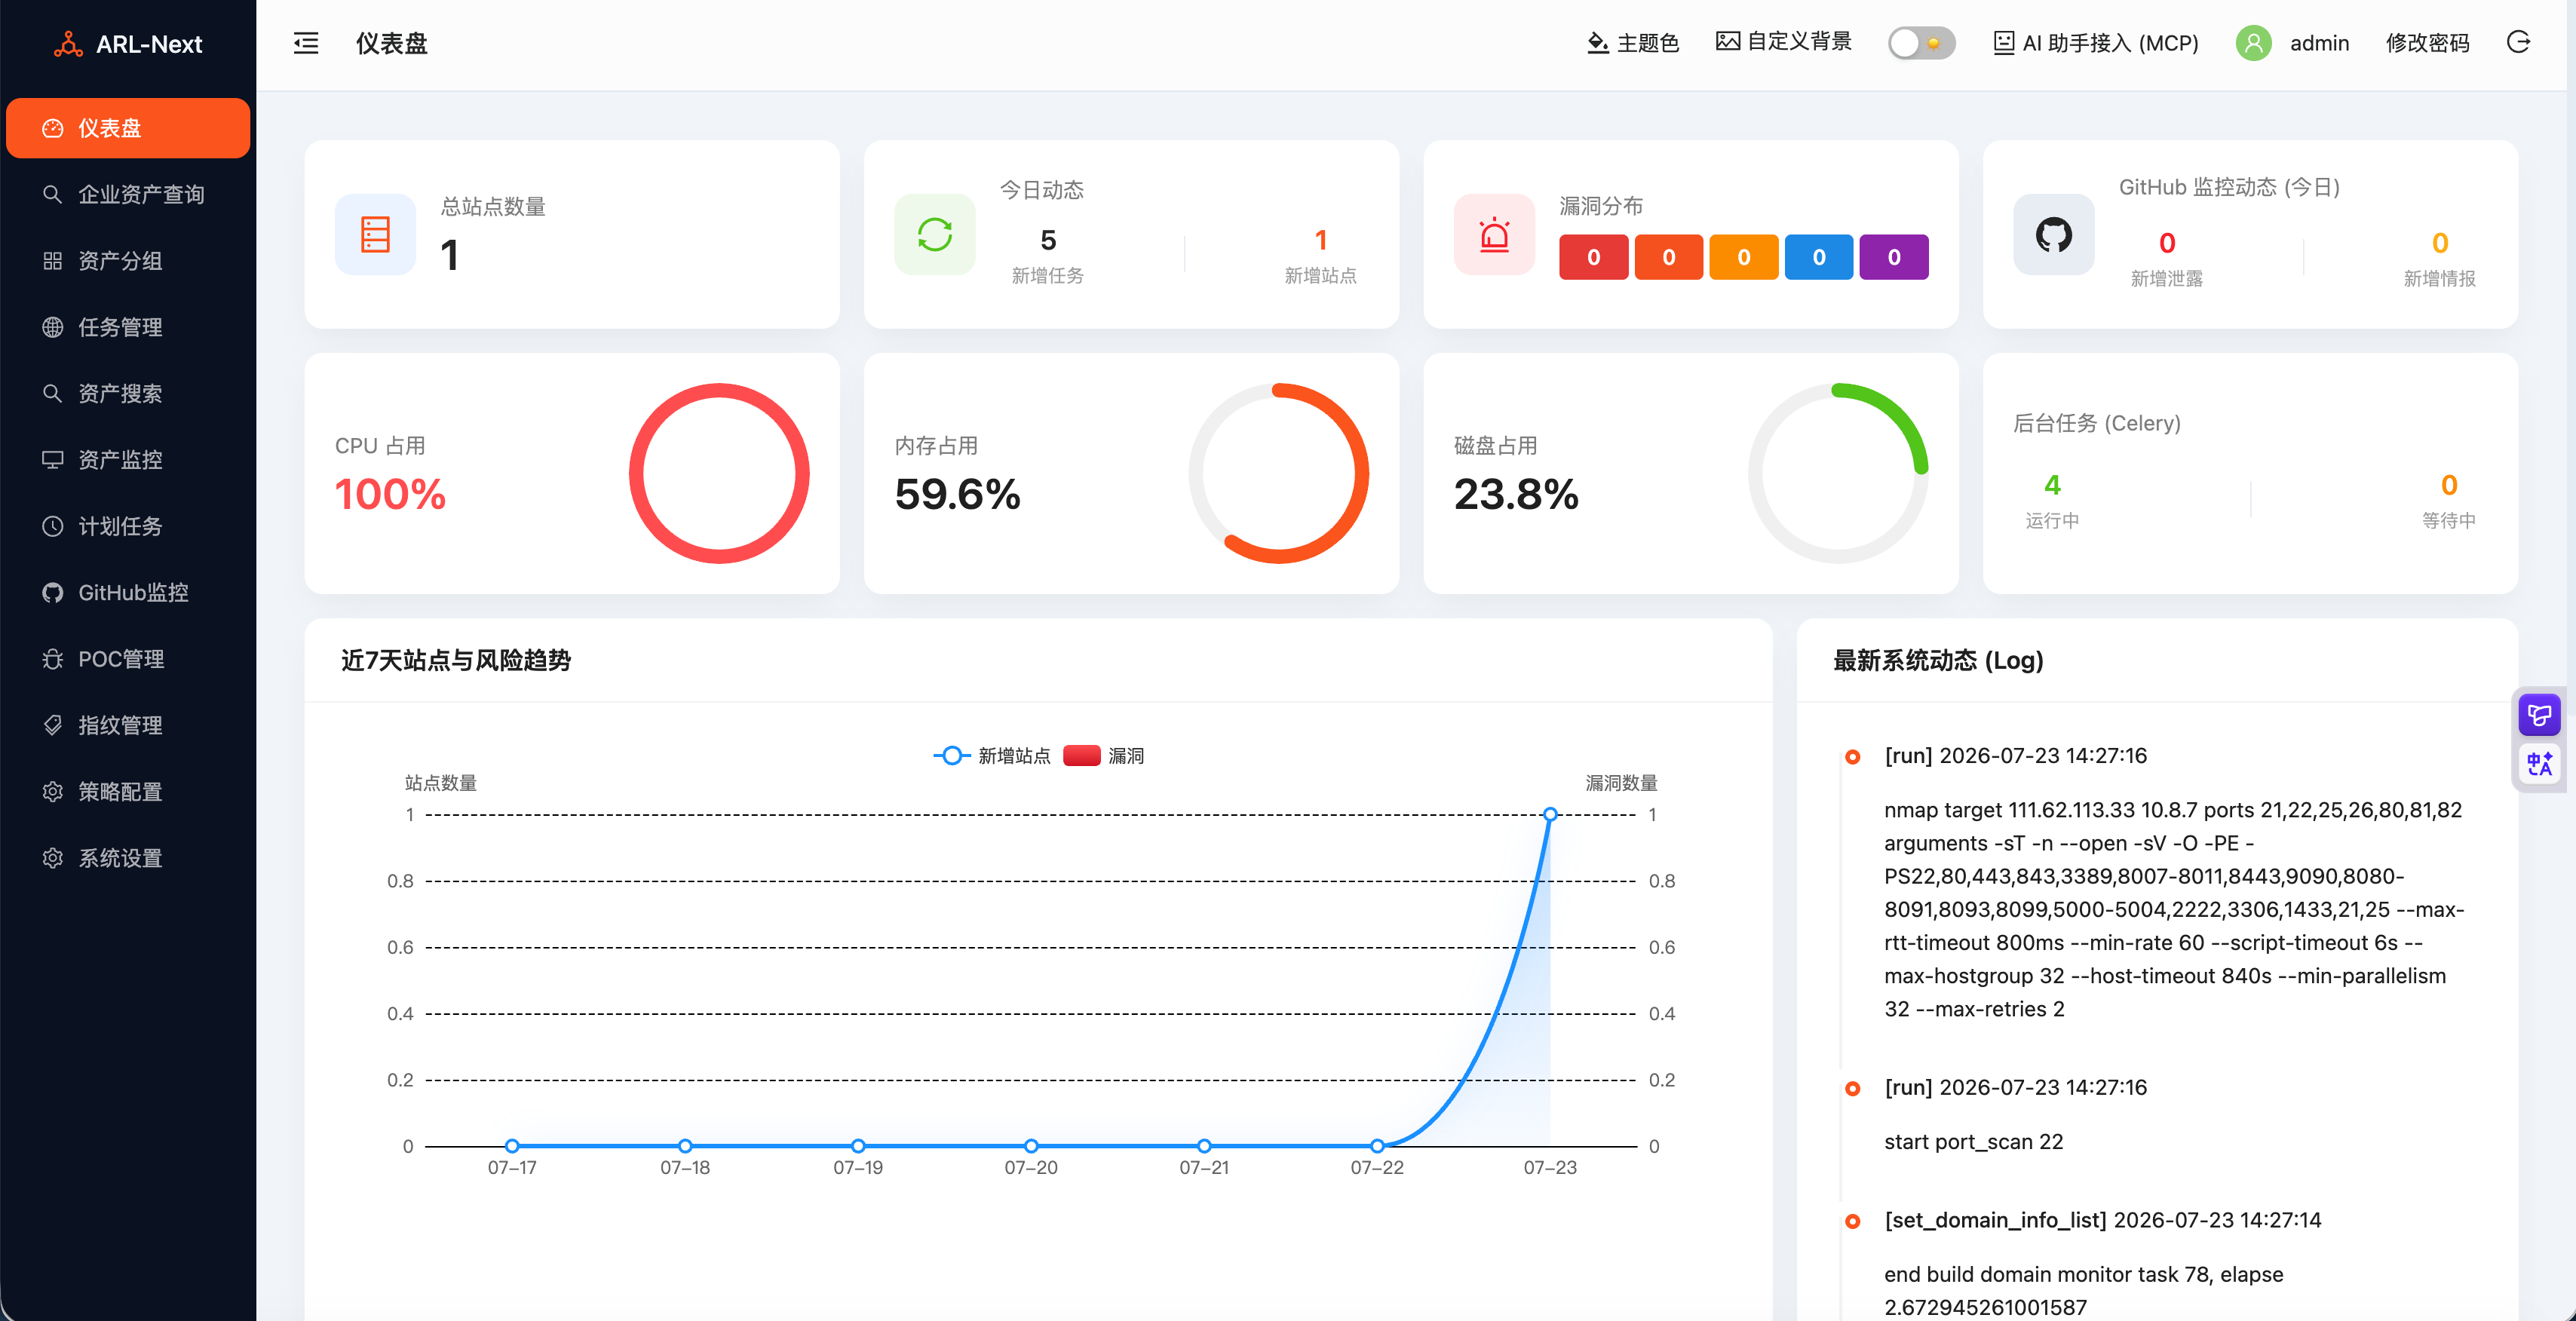Click the 资产分组 grid icon

tap(53, 261)
